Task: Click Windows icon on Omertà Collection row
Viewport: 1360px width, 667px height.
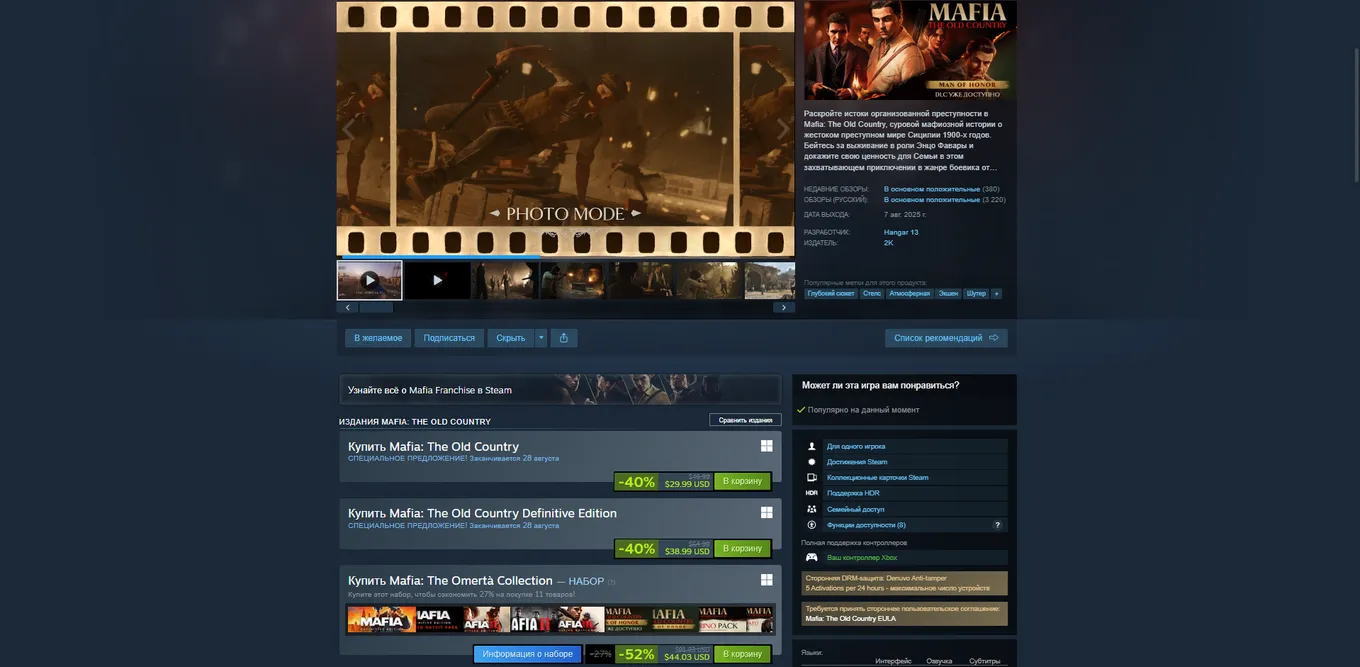Action: point(767,579)
